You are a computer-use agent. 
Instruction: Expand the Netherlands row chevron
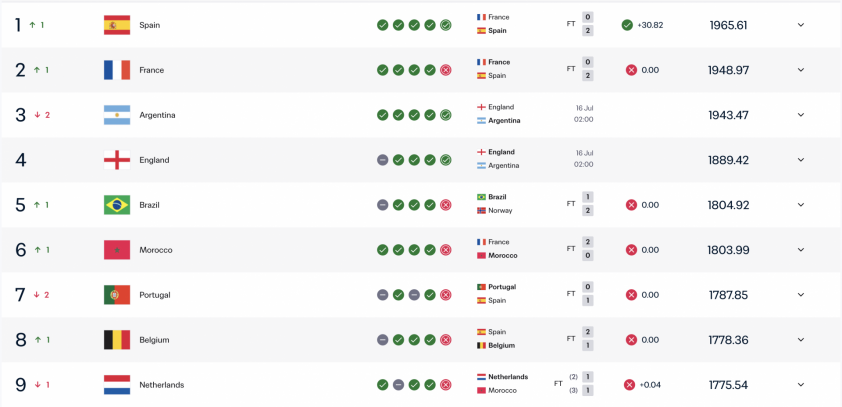801,385
